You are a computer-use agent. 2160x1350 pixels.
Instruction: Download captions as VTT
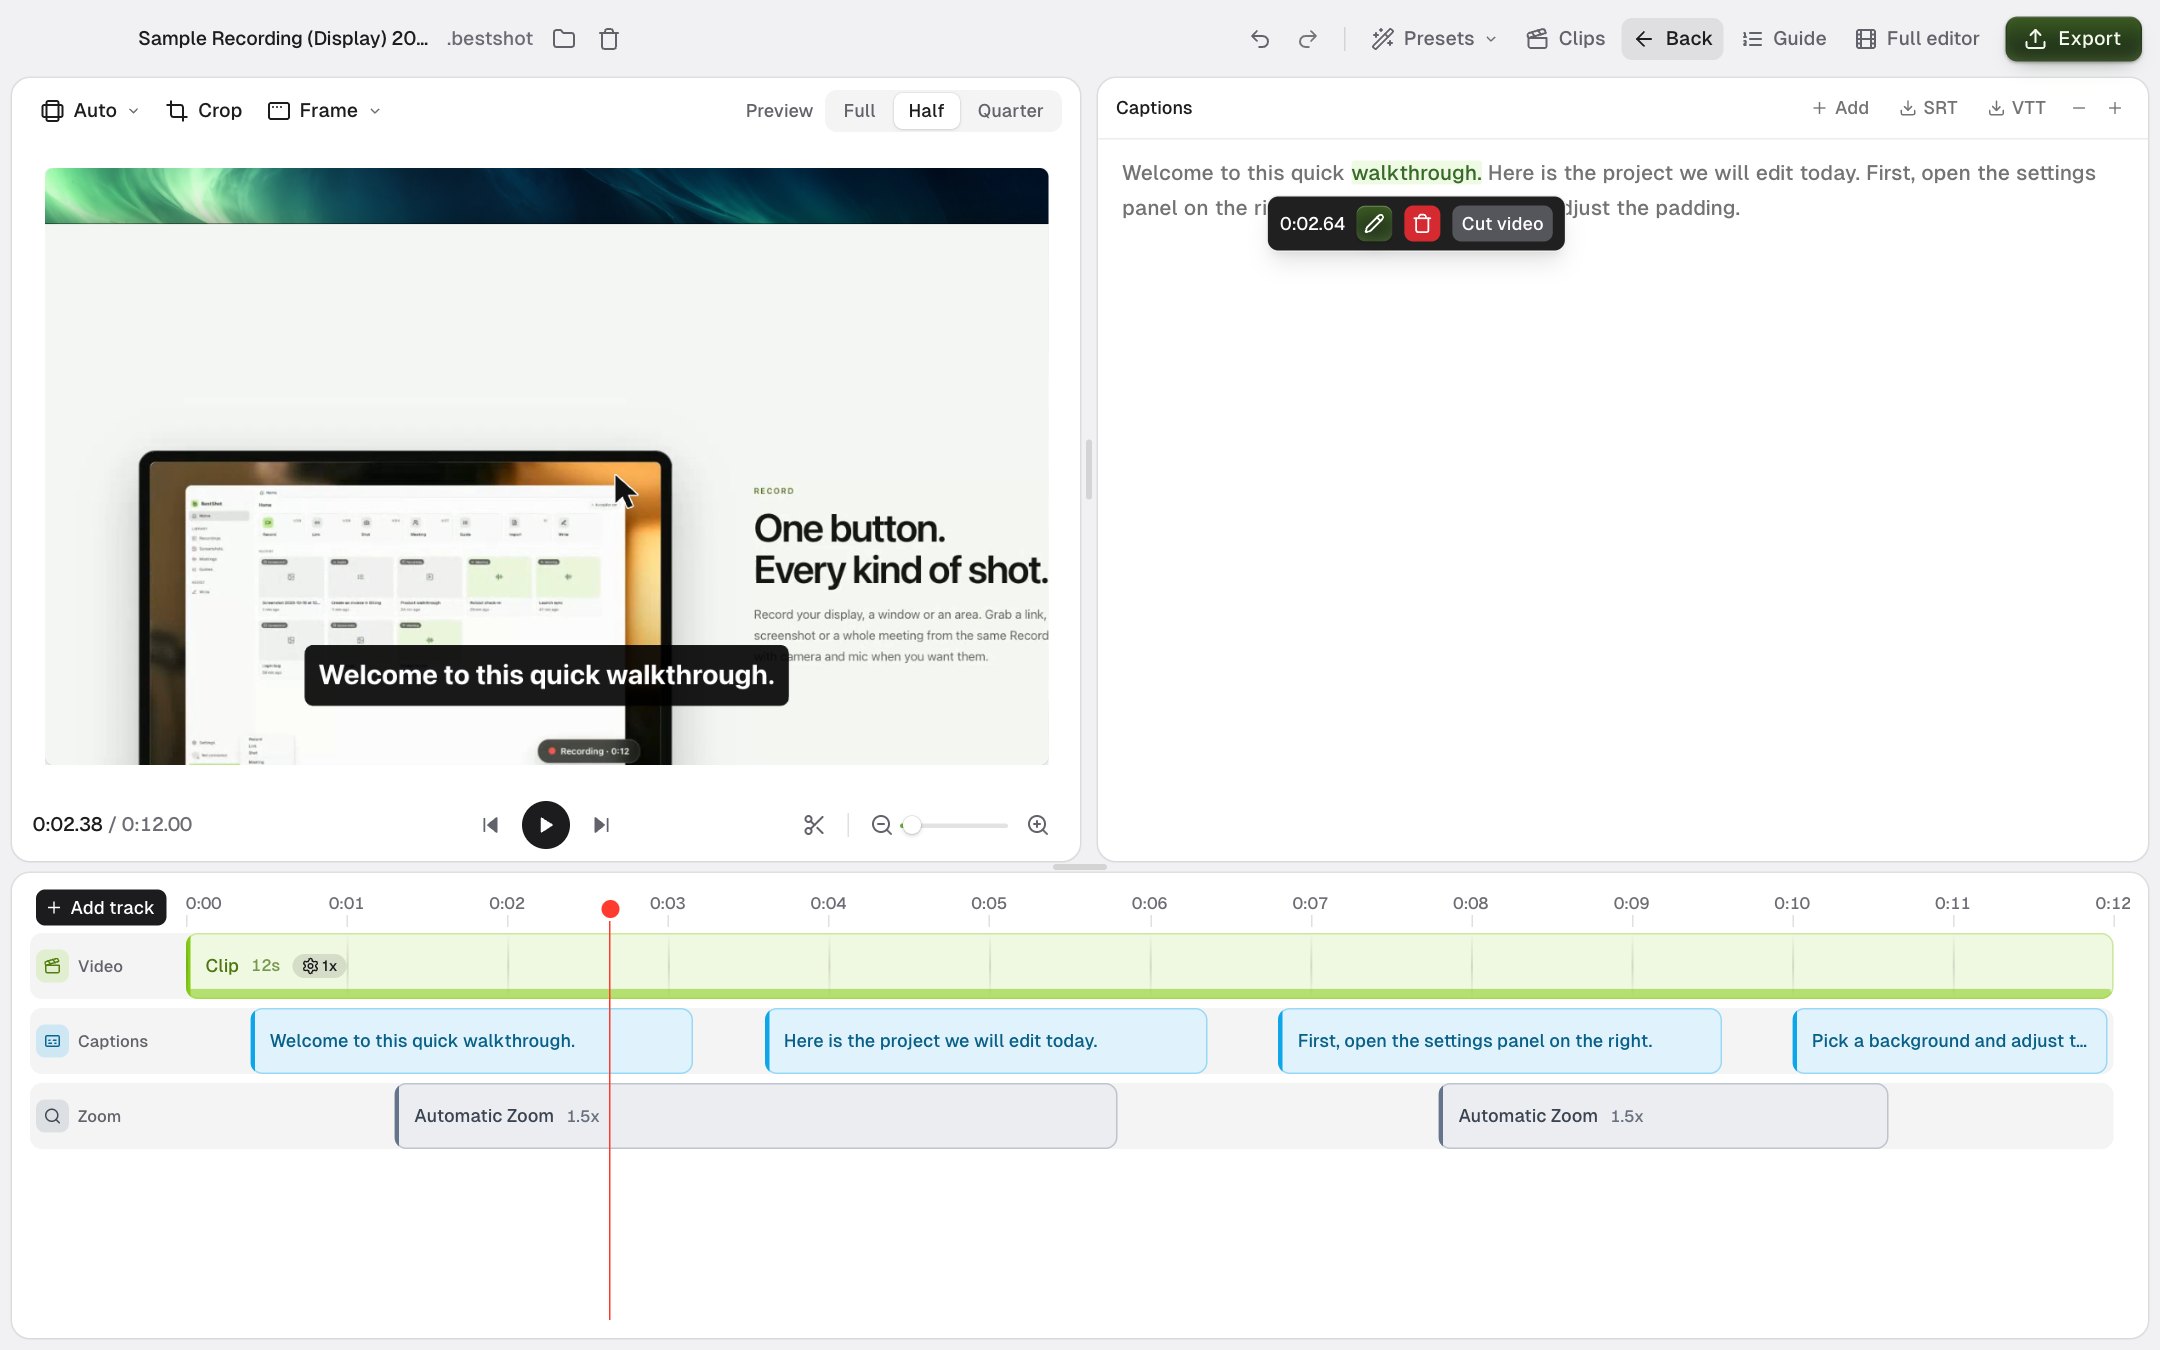(2017, 108)
